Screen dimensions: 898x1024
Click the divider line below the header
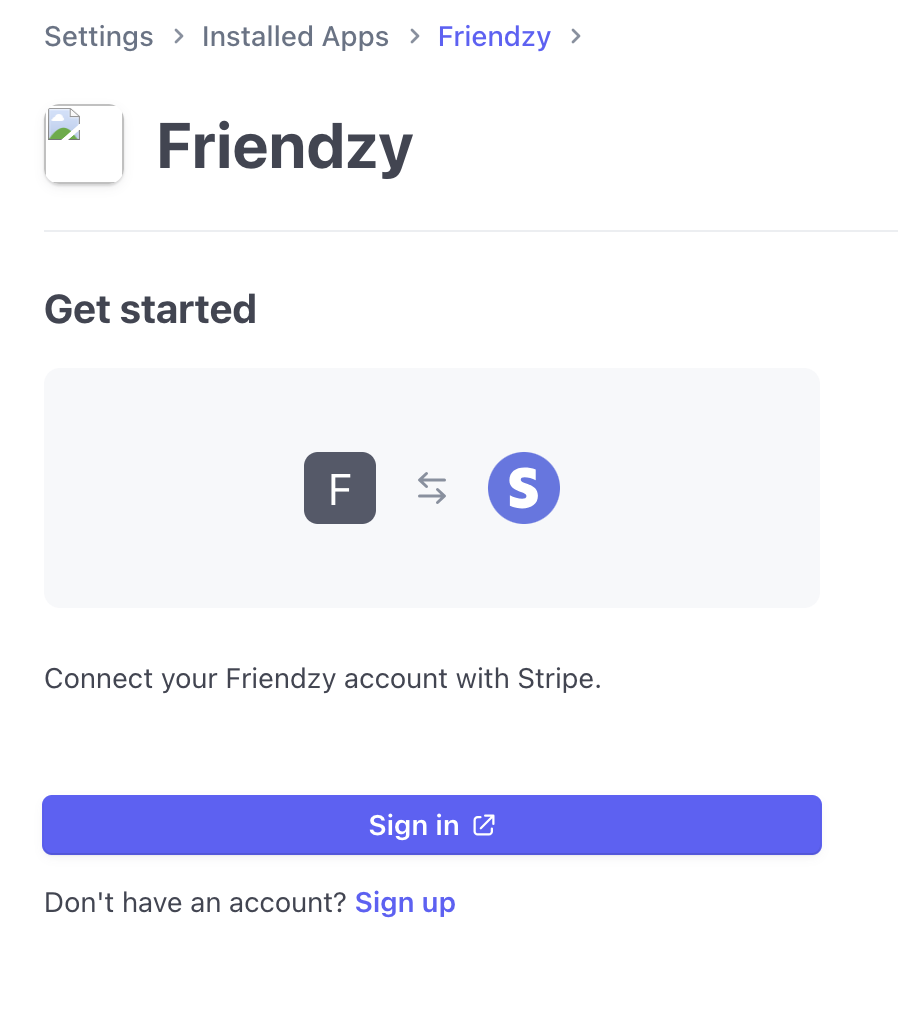470,231
